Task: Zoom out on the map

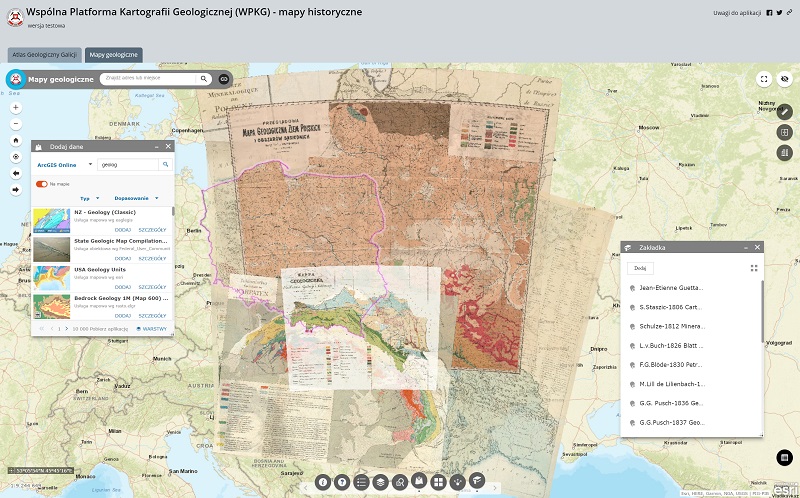Action: coord(16,124)
